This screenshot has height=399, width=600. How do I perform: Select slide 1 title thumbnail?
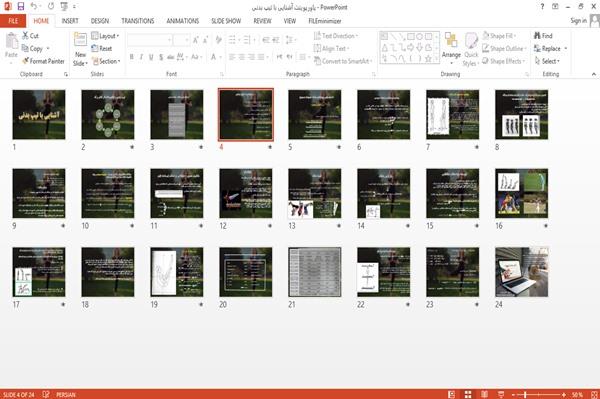tap(39, 114)
